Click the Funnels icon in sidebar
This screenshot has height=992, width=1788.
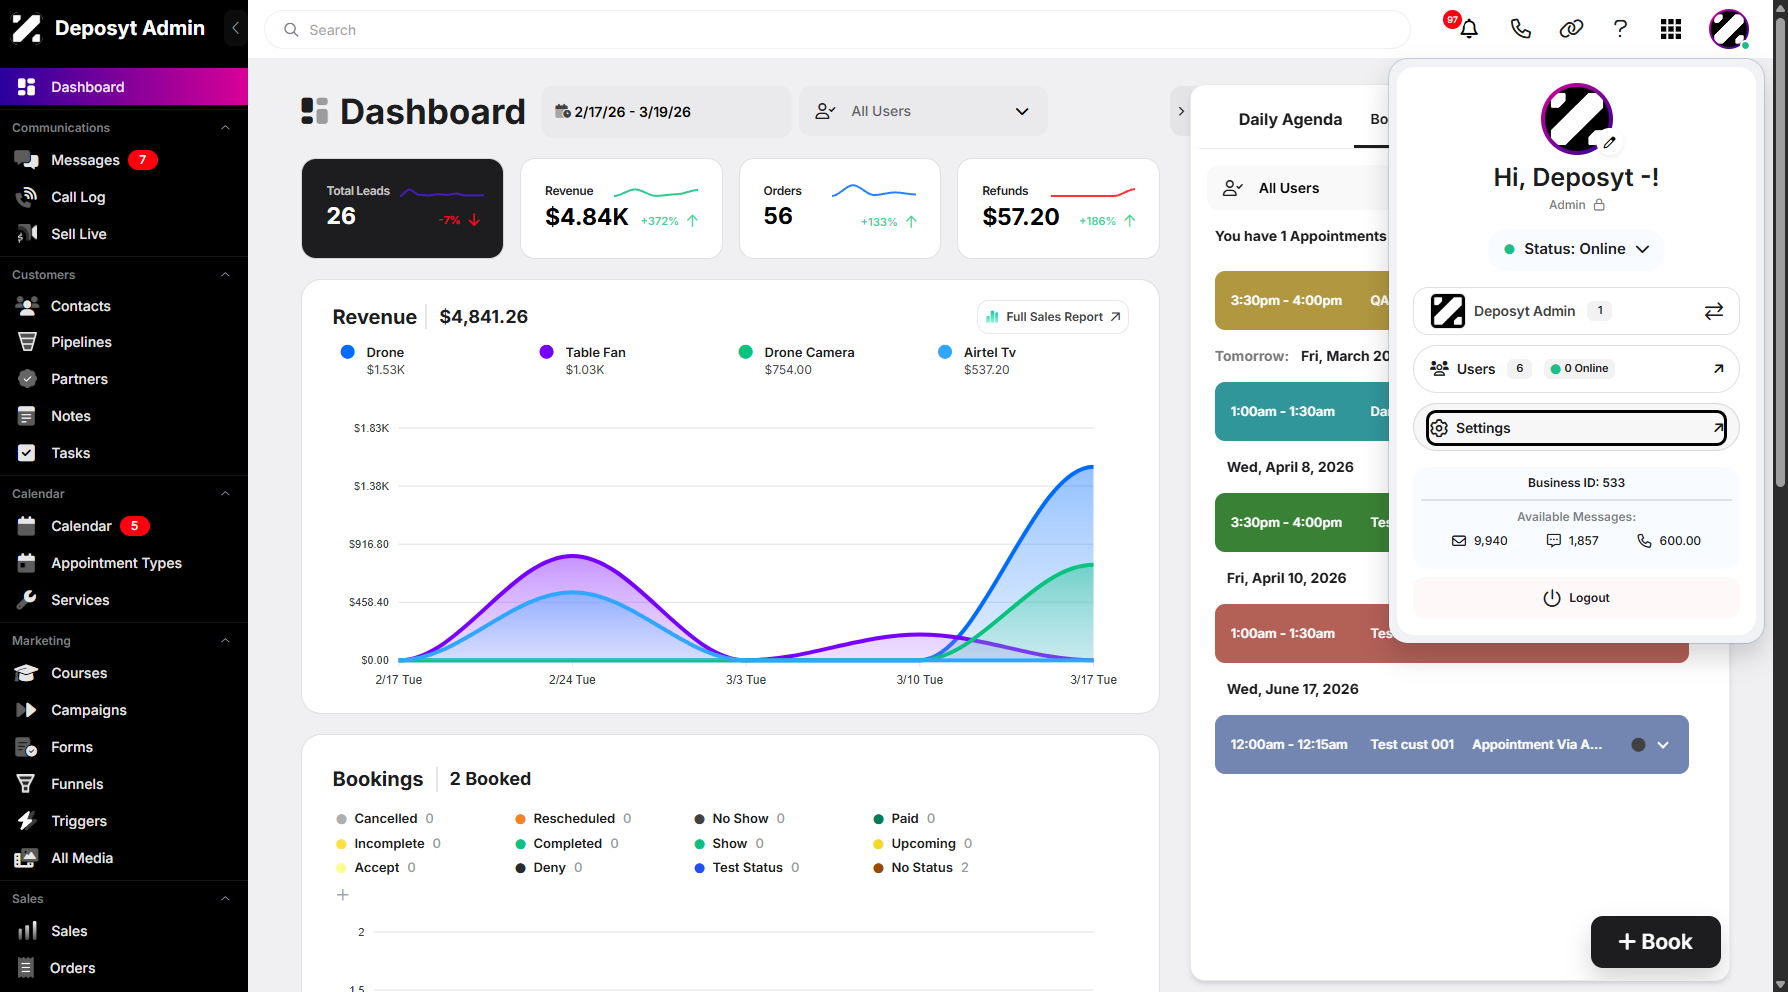click(x=27, y=784)
